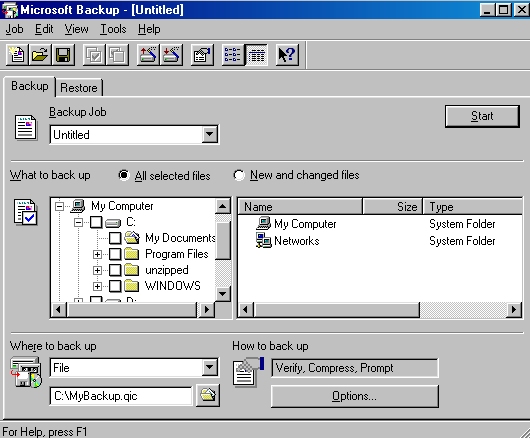Click the file list scroll right arrow

pyautogui.click(x=514, y=310)
